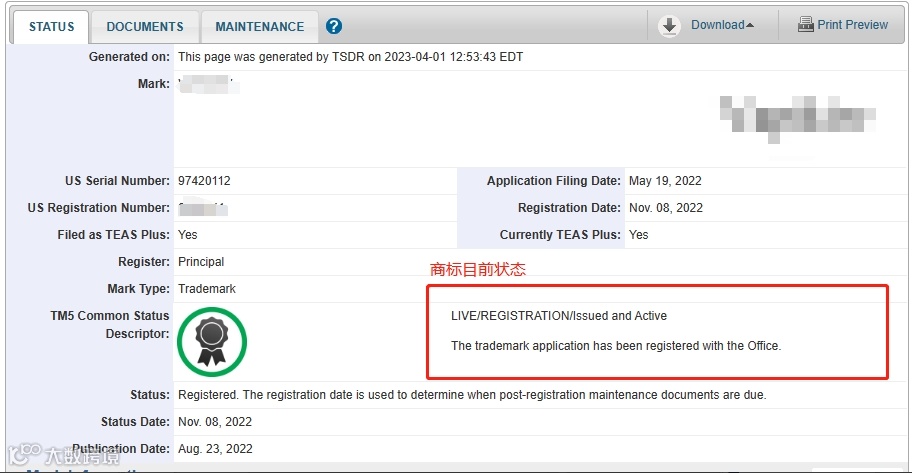Select registration date Nov. 08, 2022 in the Registration Date row
The image size is (912, 473).
665,208
